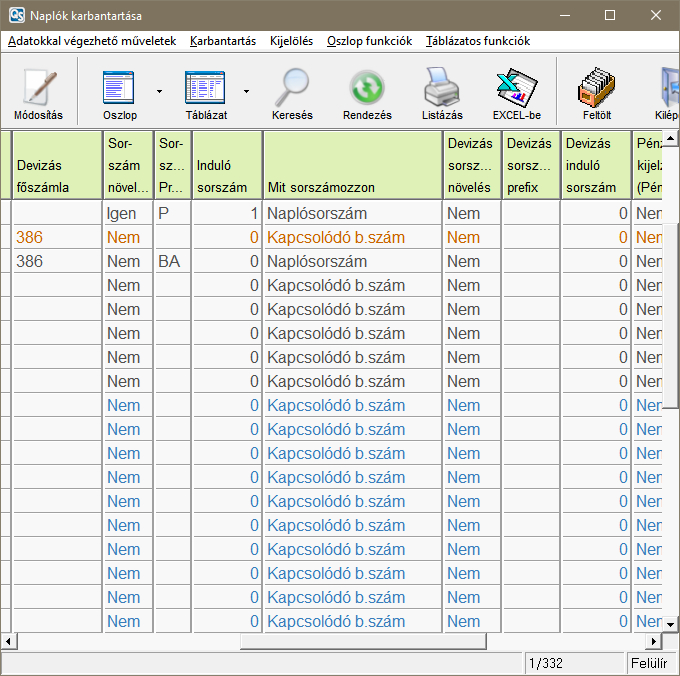Open the Karbantartás menu

click(x=223, y=41)
